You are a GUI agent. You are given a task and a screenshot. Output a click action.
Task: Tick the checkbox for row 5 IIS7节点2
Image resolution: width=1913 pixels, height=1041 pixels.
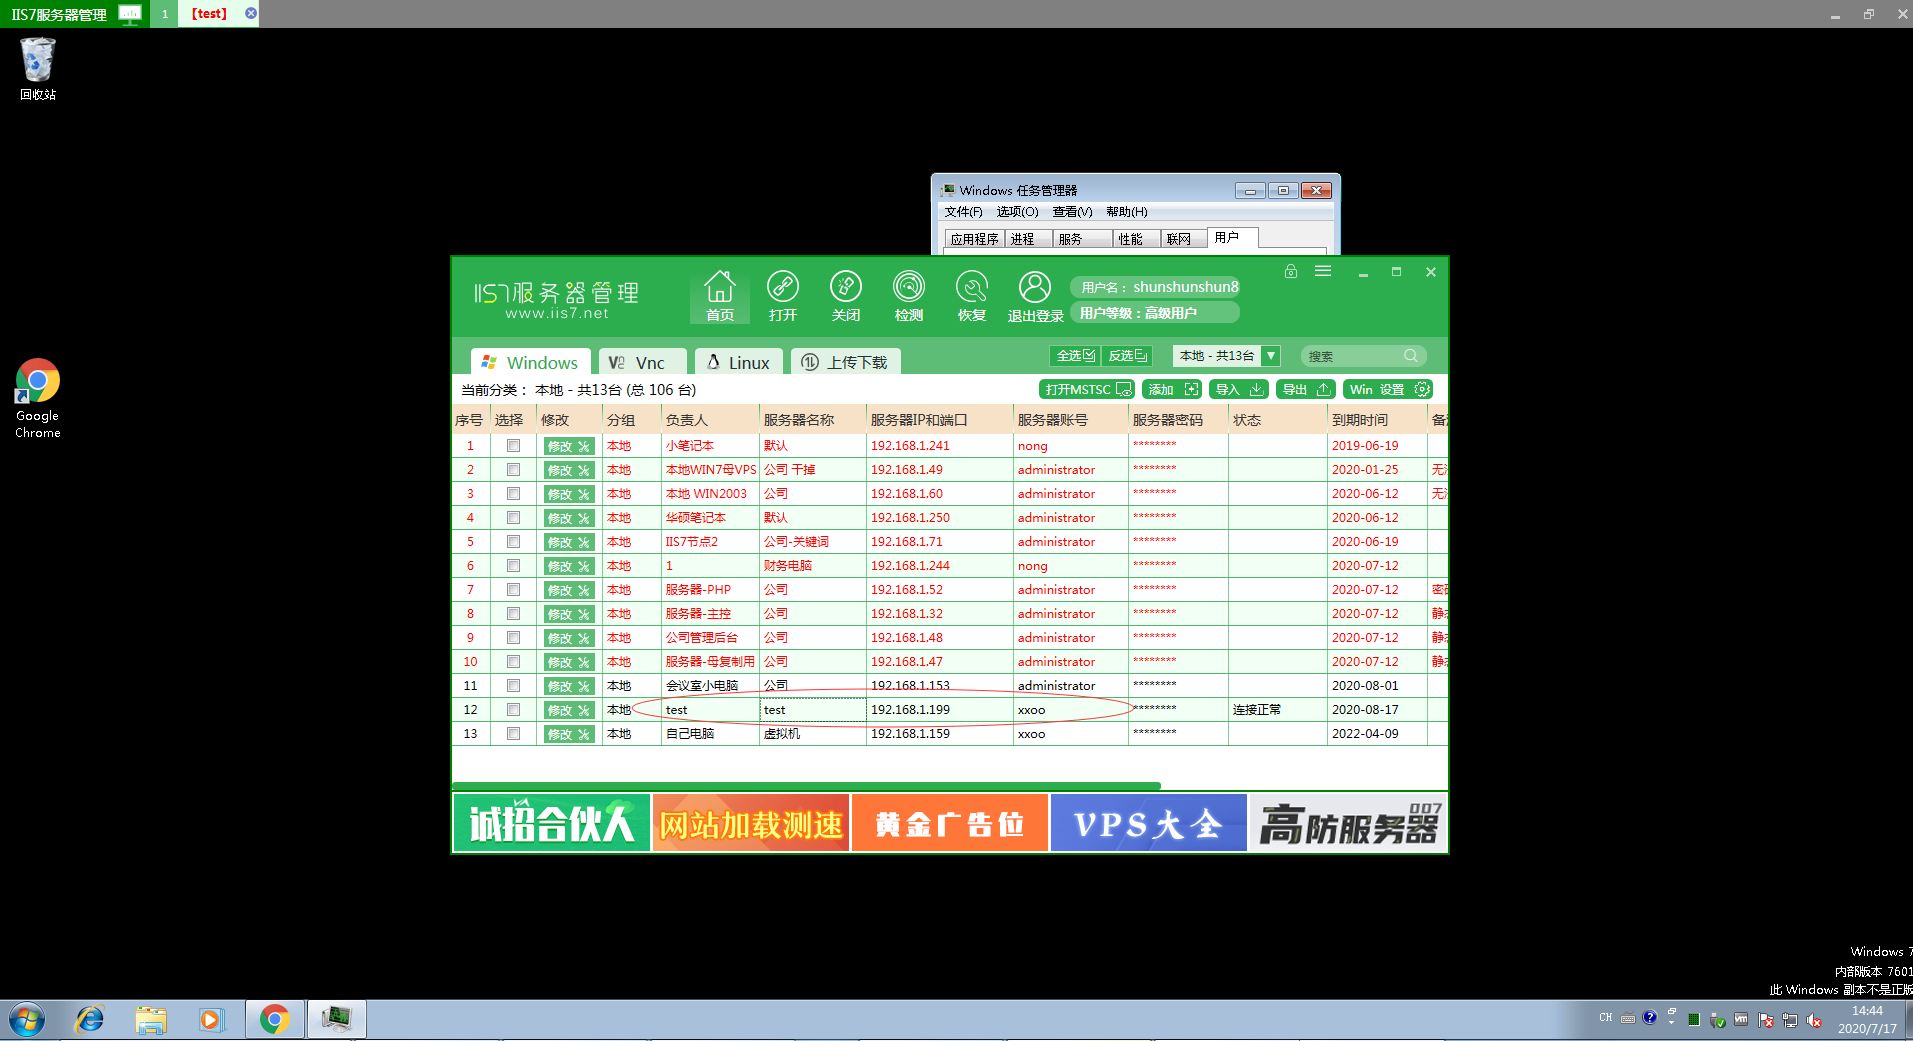point(513,542)
